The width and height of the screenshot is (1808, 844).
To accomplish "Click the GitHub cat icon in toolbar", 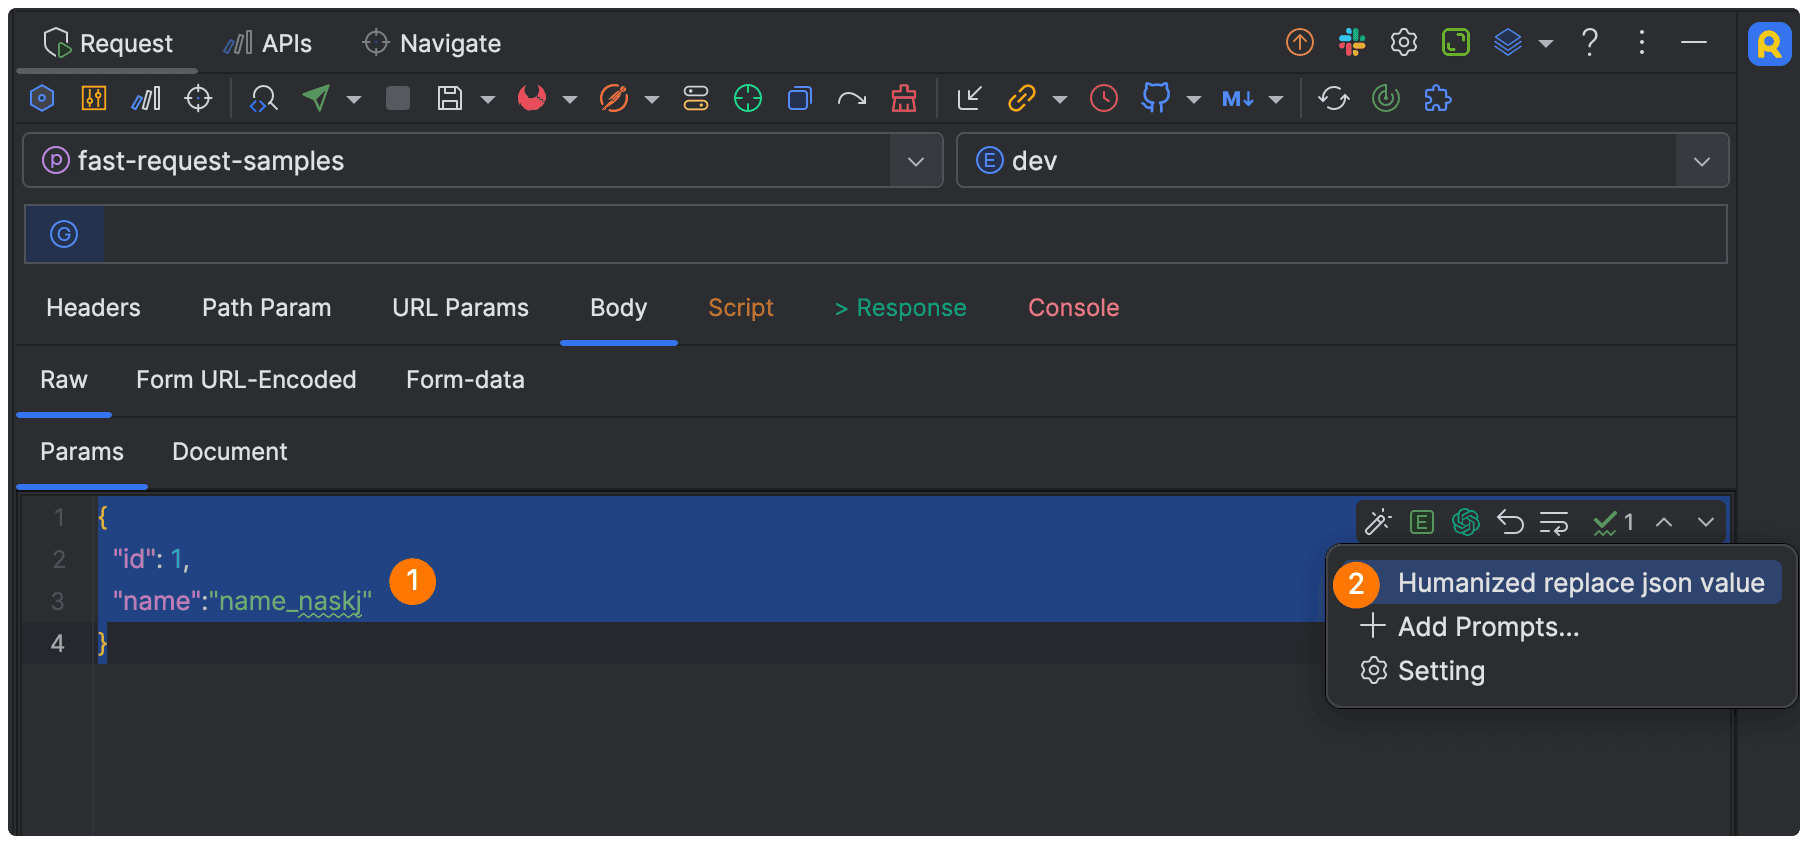I will point(1156,98).
